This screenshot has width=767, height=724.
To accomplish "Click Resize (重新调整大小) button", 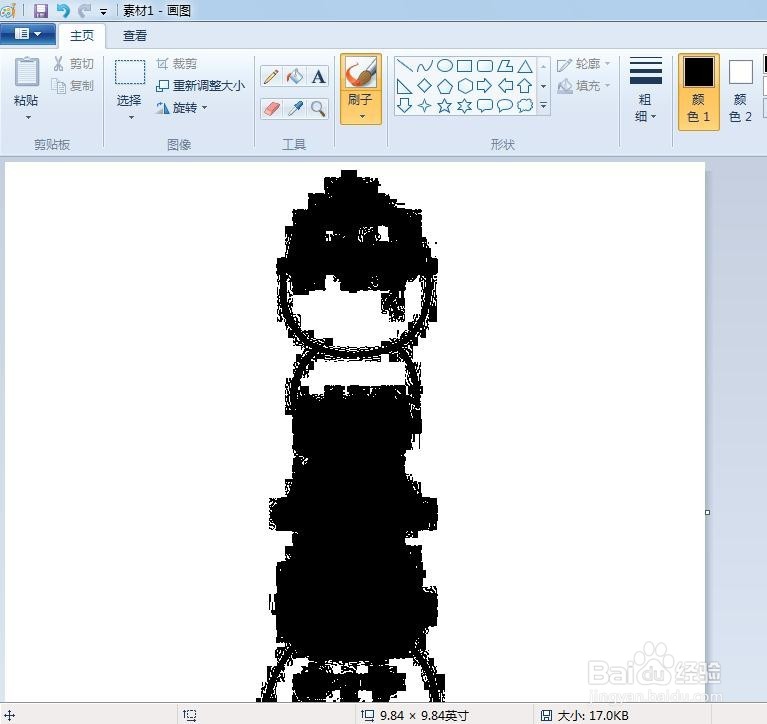I will pos(201,86).
